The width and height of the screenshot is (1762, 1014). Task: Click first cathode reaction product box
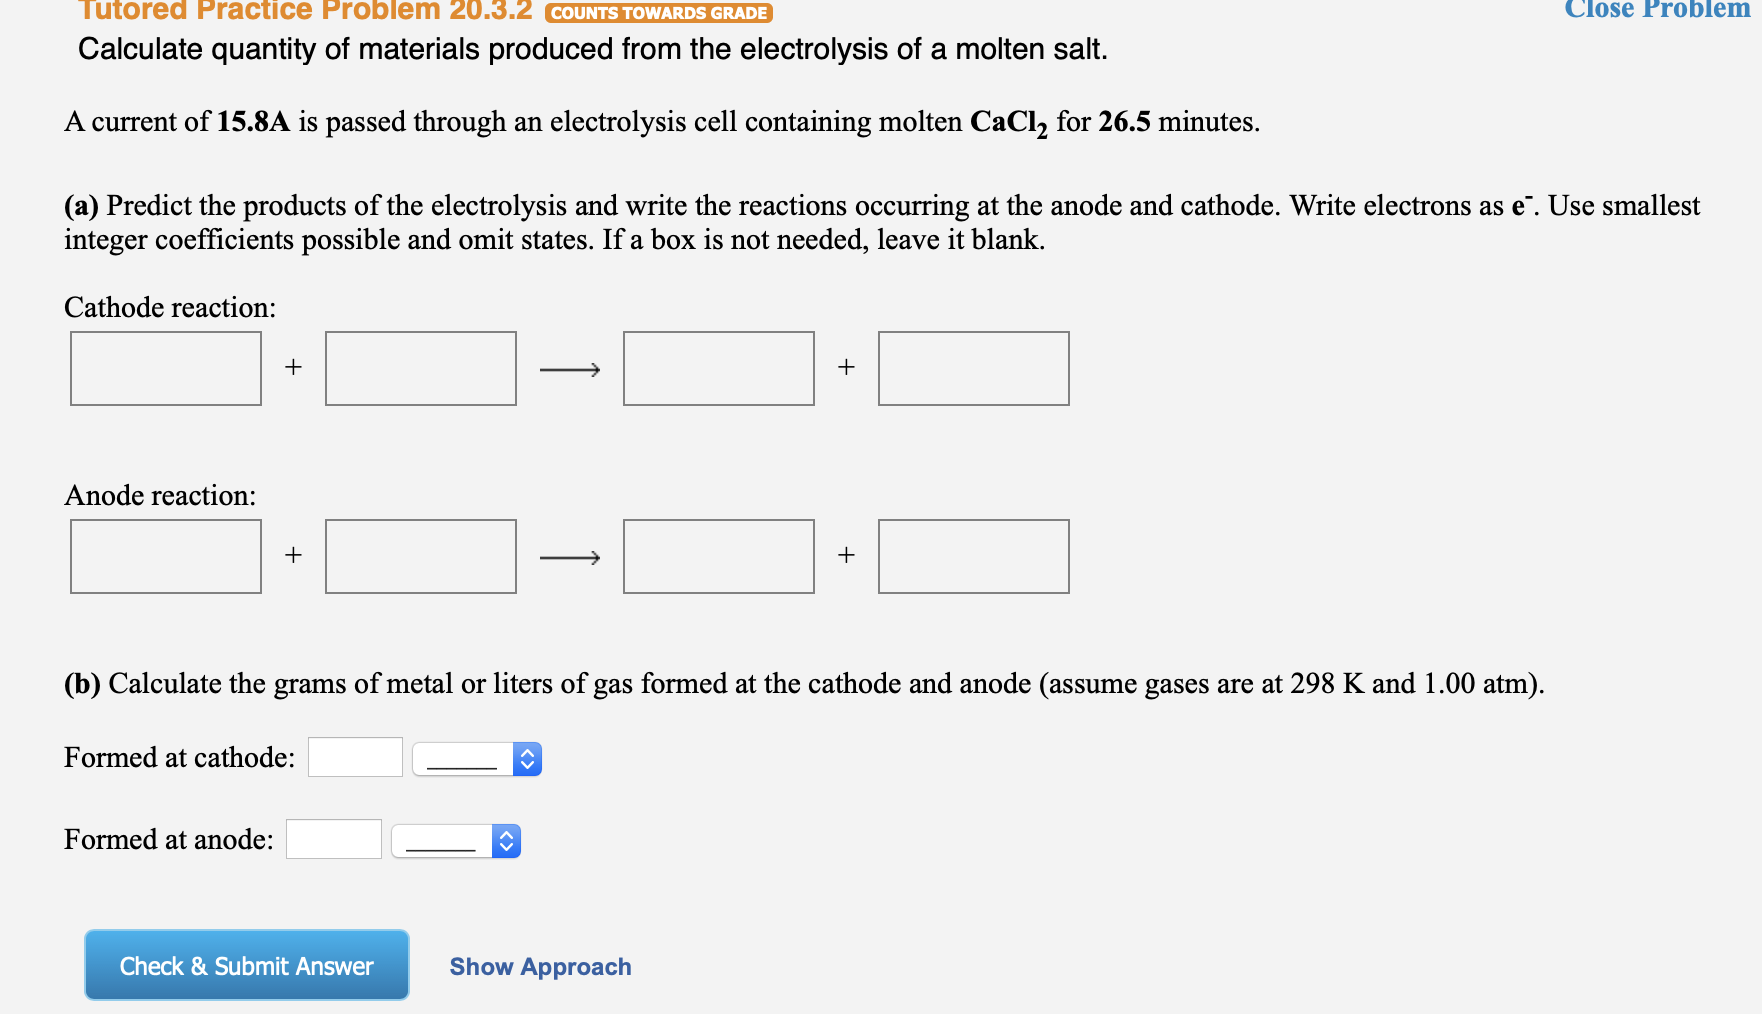point(718,367)
